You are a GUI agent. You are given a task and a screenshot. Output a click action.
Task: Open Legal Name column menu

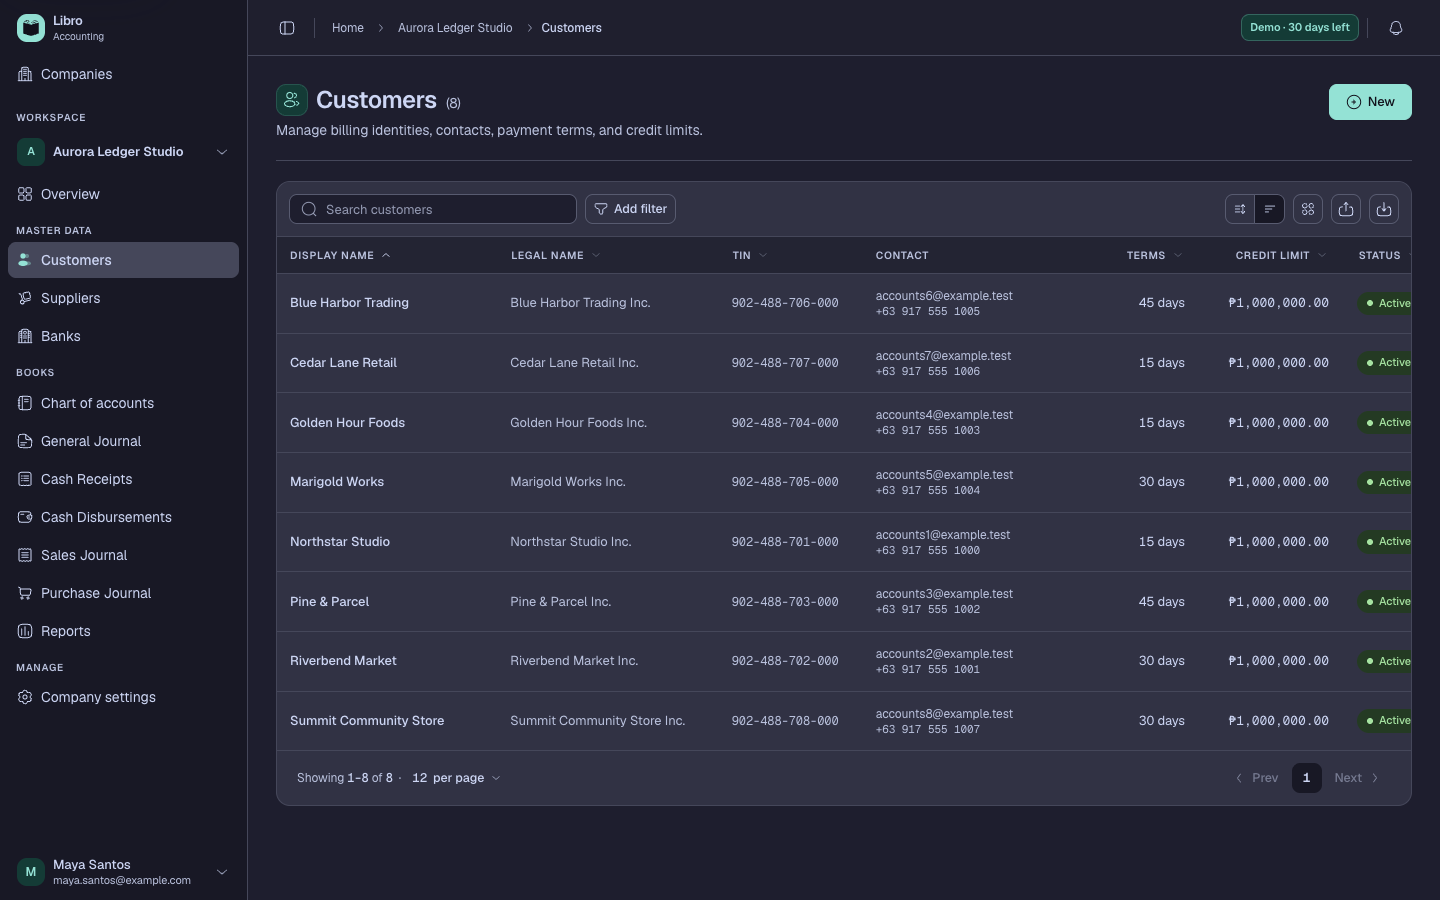tap(596, 256)
